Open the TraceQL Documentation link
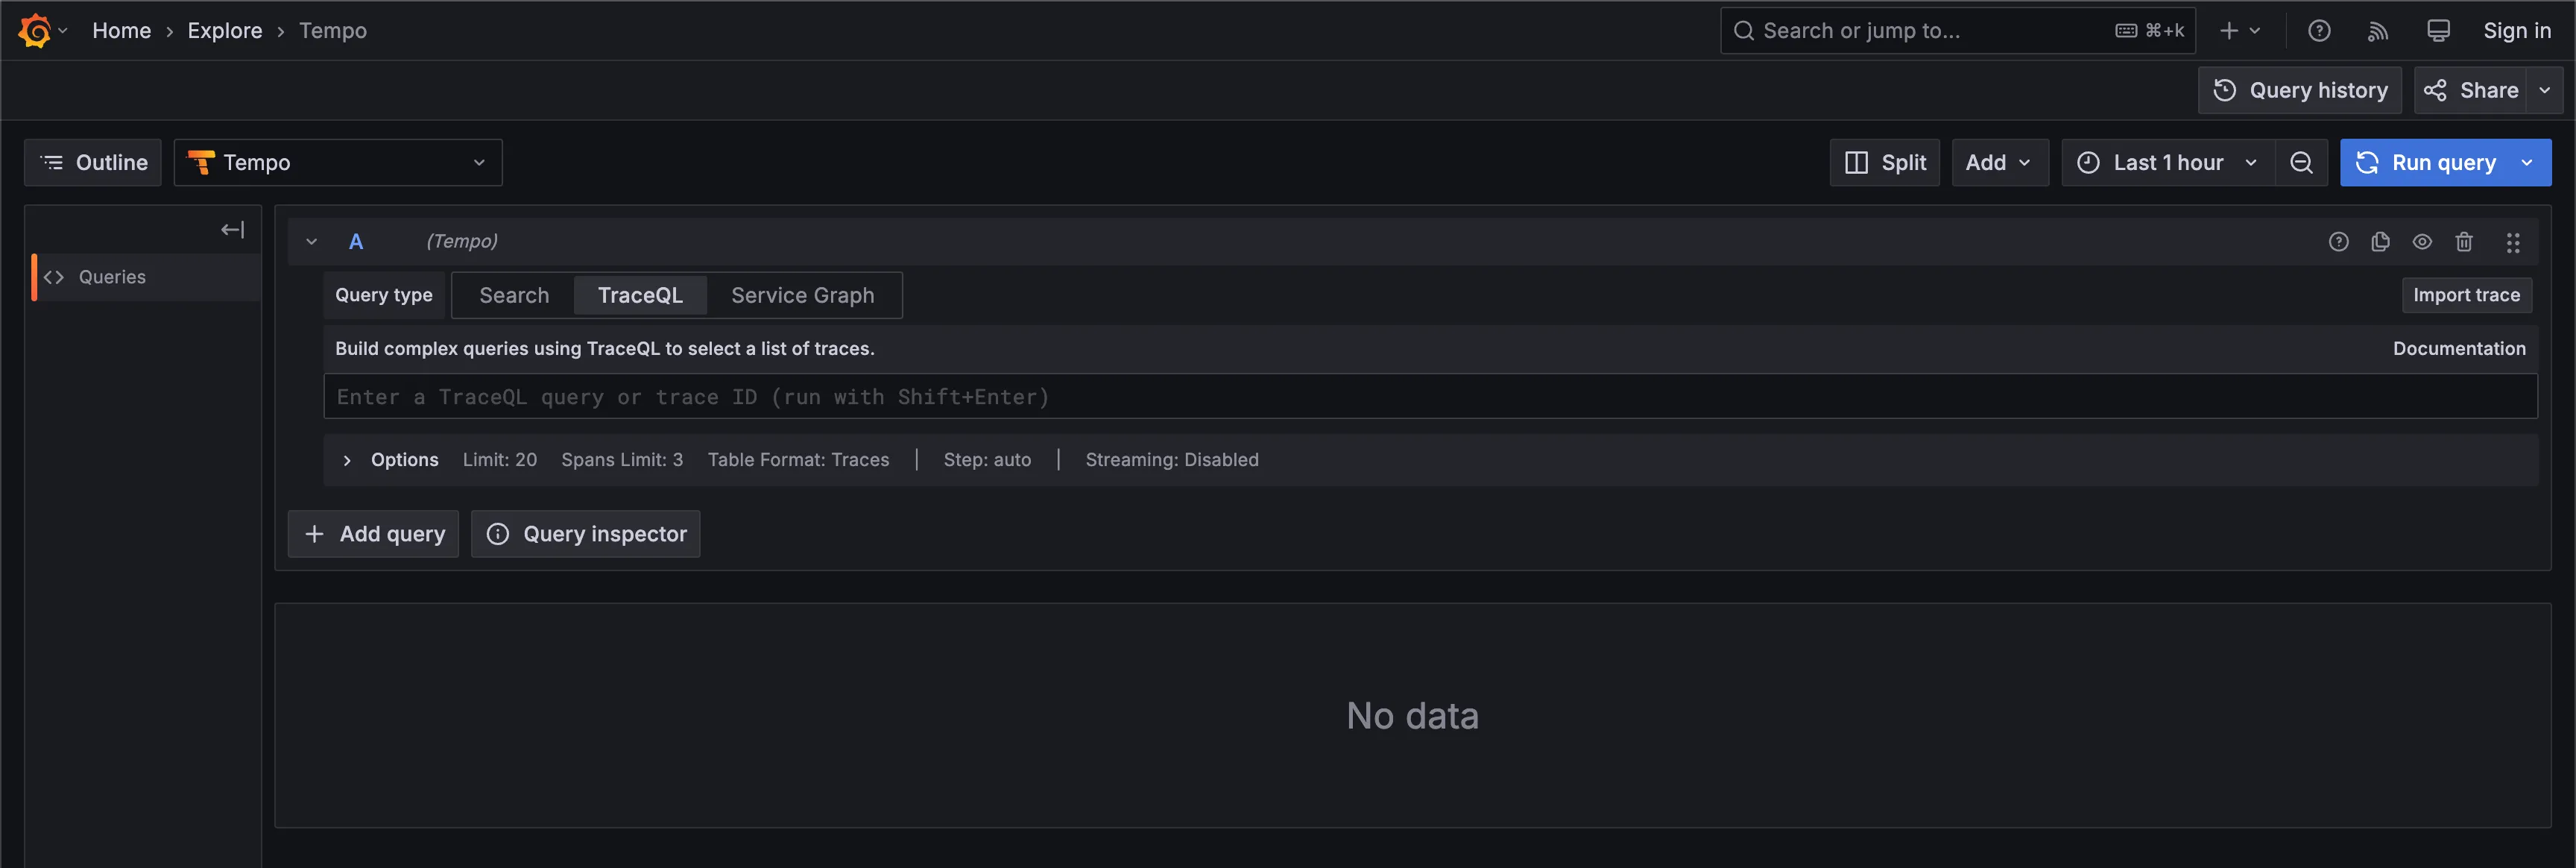Image resolution: width=2576 pixels, height=868 pixels. tap(2459, 348)
